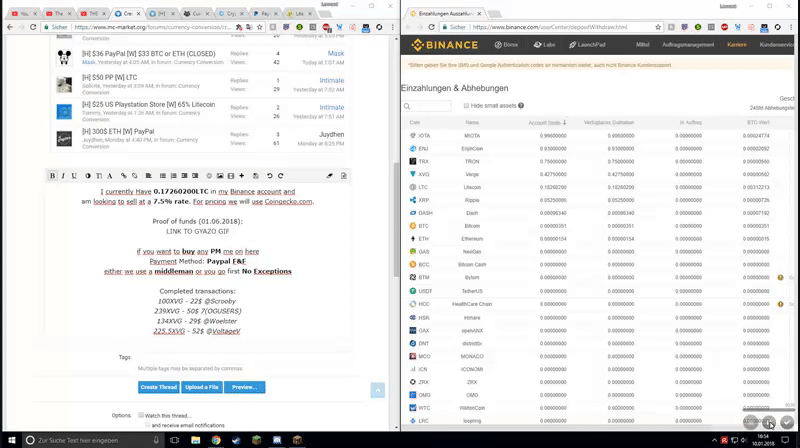This screenshot has width=800, height=448.
Task: Click the mc-market address bar
Action: (153, 27)
